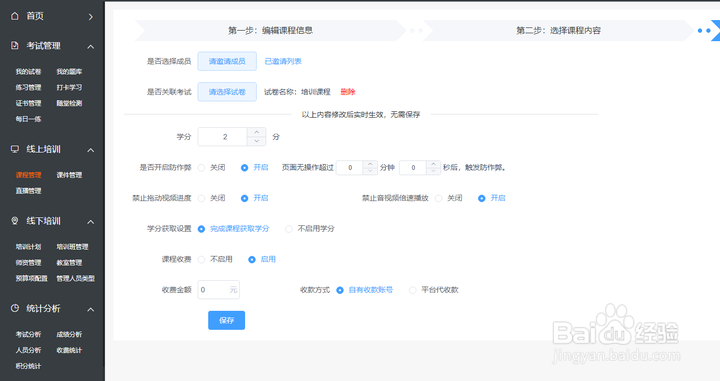Increase 分钟 value with up arrow
The height and width of the screenshot is (381, 720).
[370, 164]
